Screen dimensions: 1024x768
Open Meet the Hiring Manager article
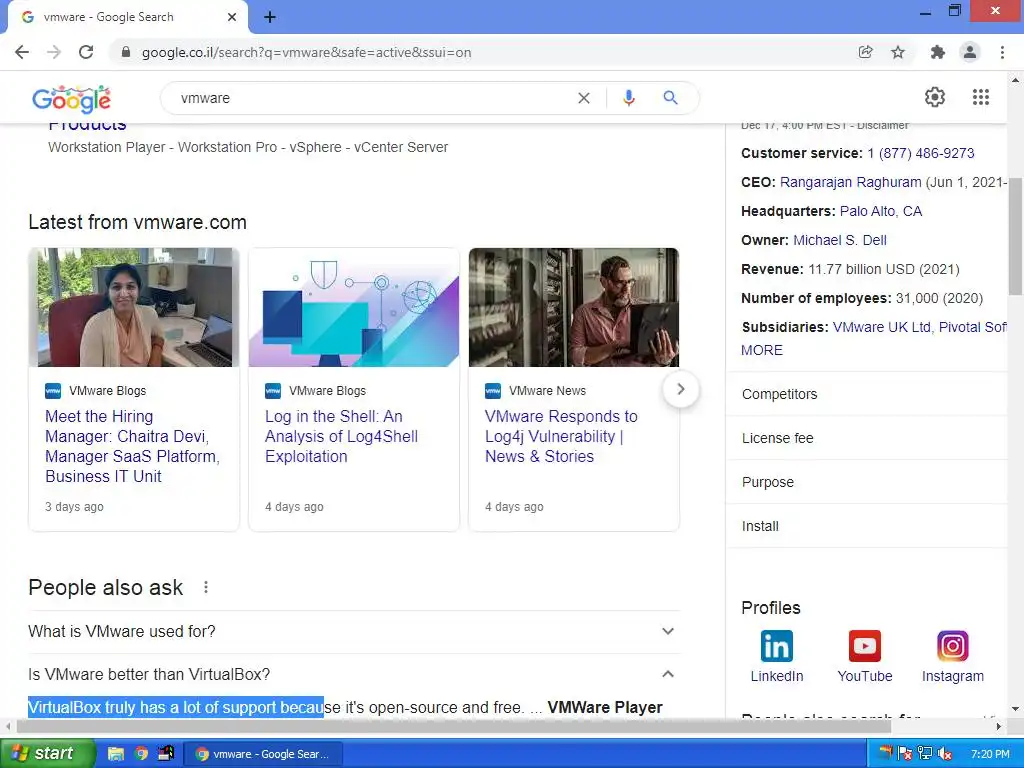pos(133,446)
